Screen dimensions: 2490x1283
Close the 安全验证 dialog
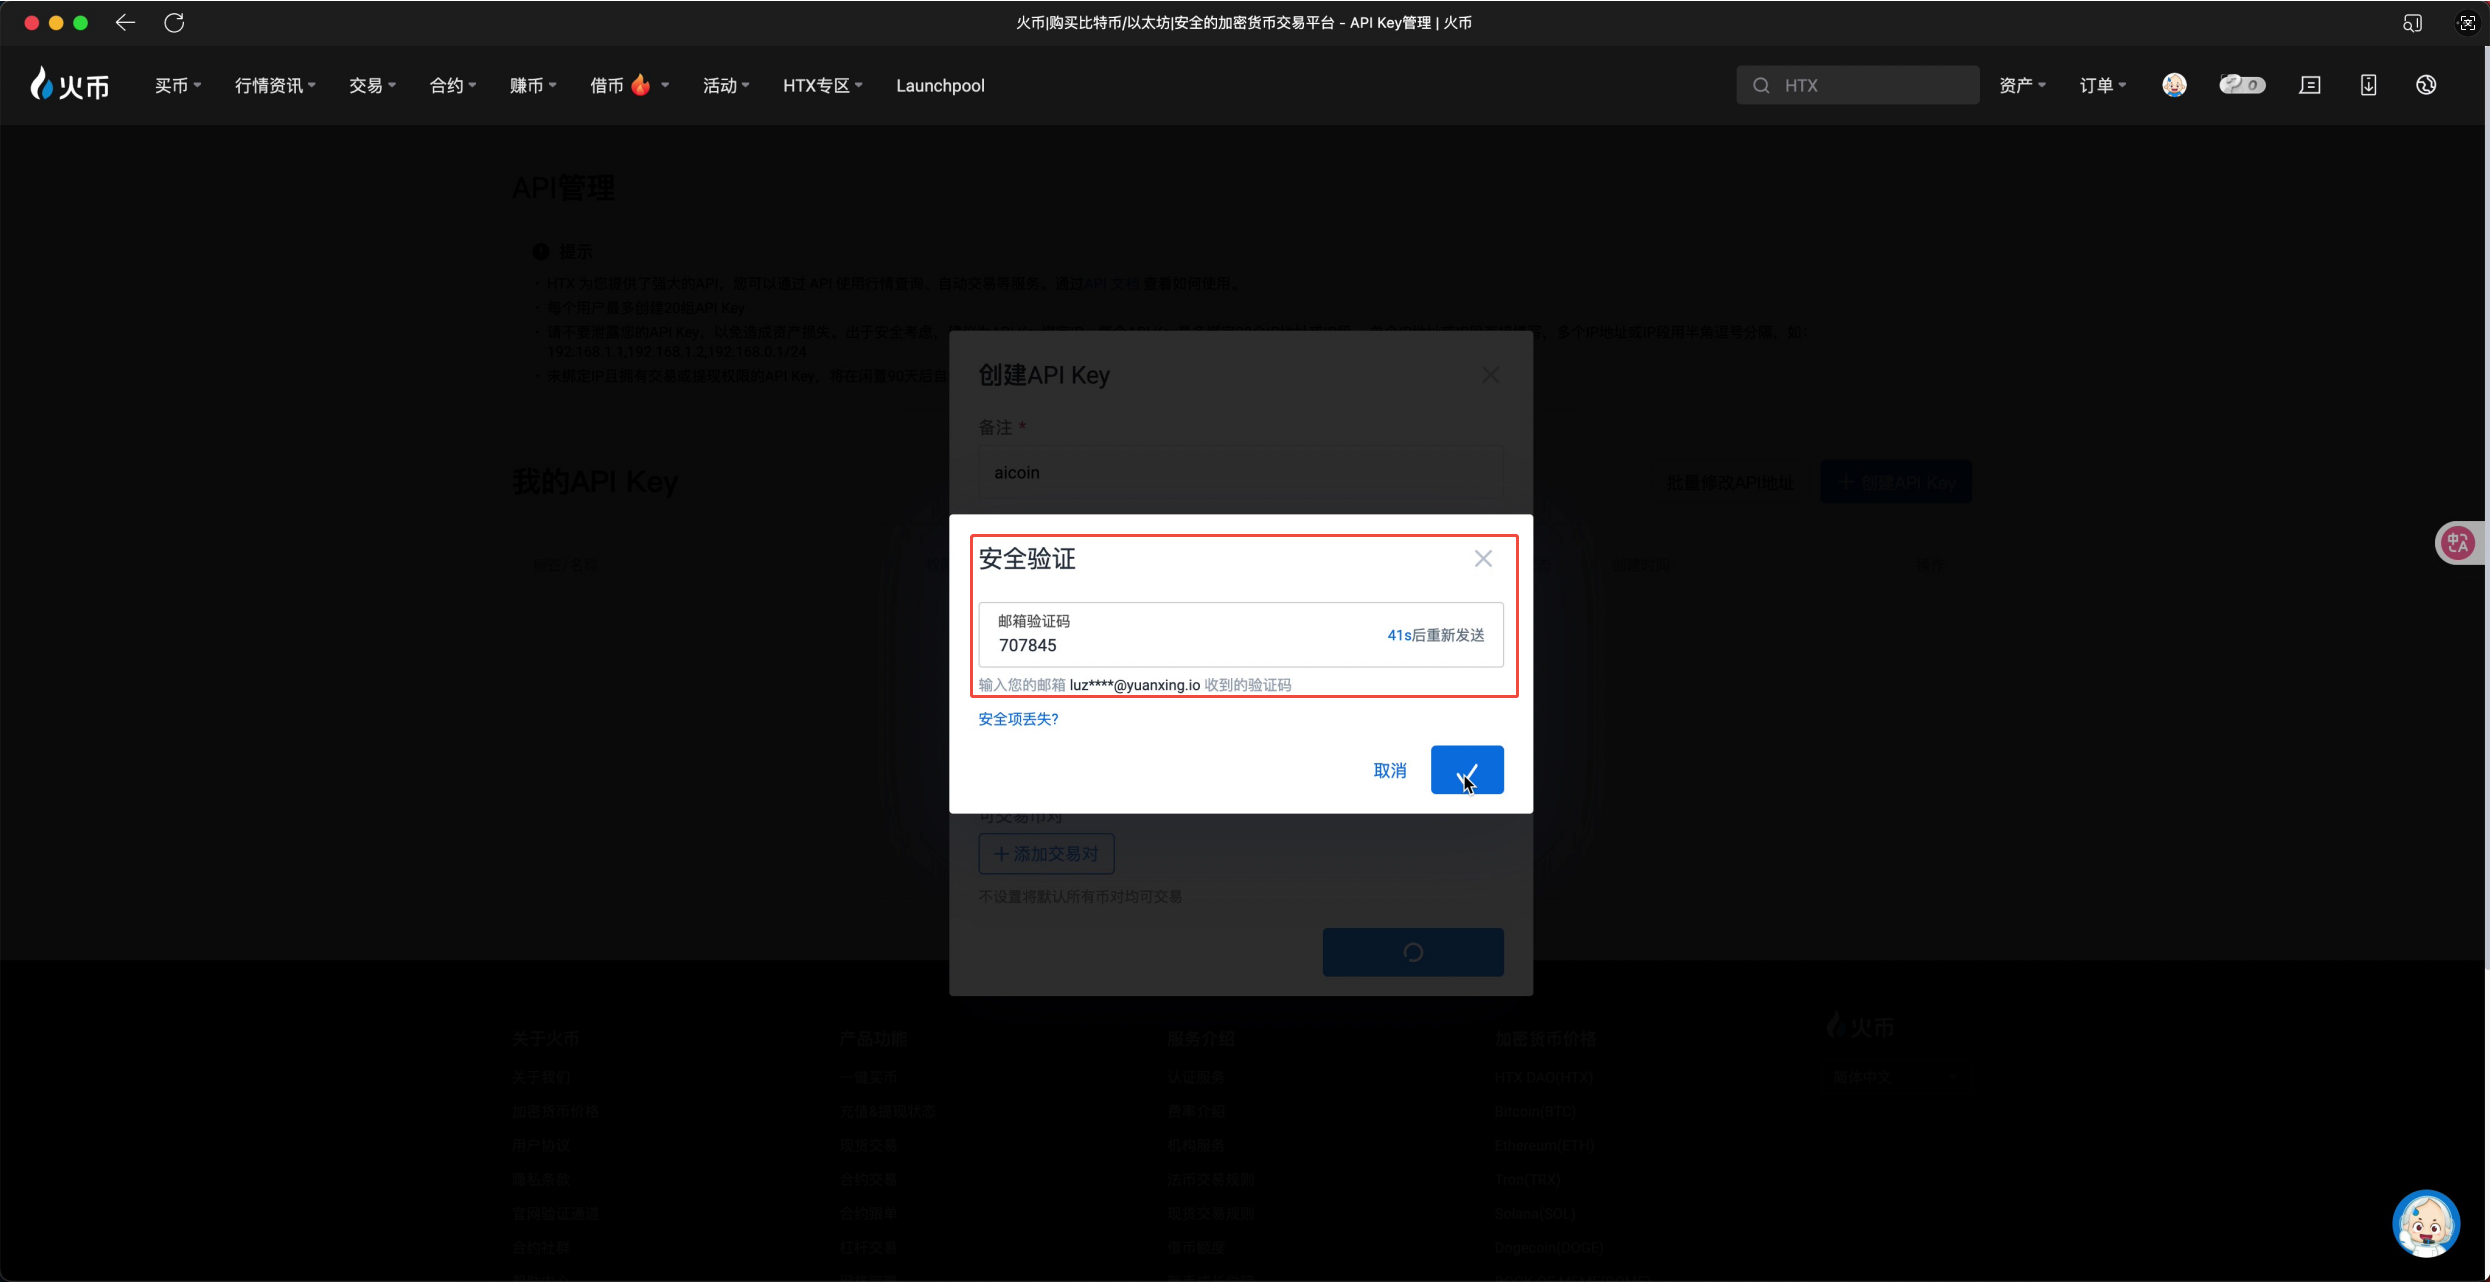pos(1483,559)
